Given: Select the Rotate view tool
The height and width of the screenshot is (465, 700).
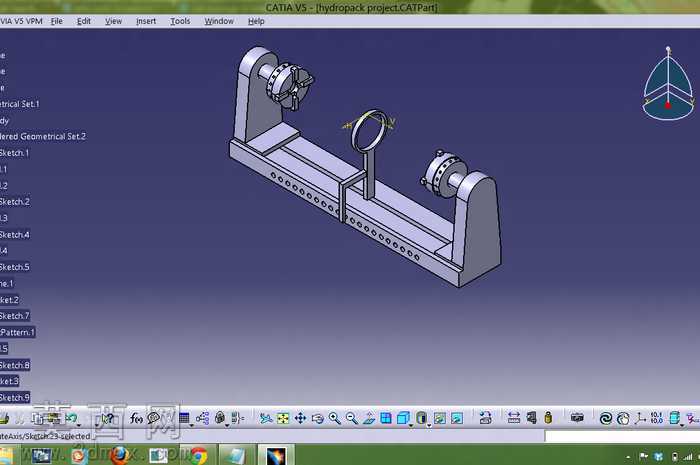Looking at the screenshot, I should pyautogui.click(x=317, y=418).
